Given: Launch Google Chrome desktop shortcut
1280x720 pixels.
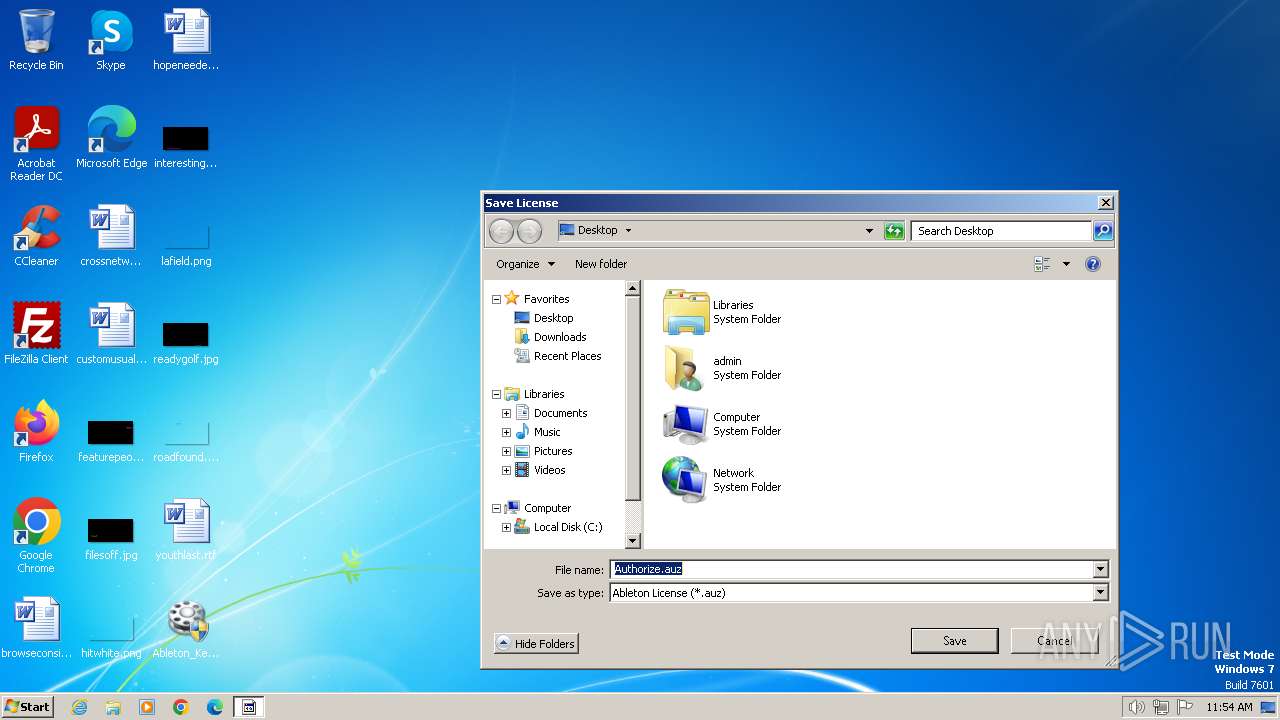Looking at the screenshot, I should point(36,536).
